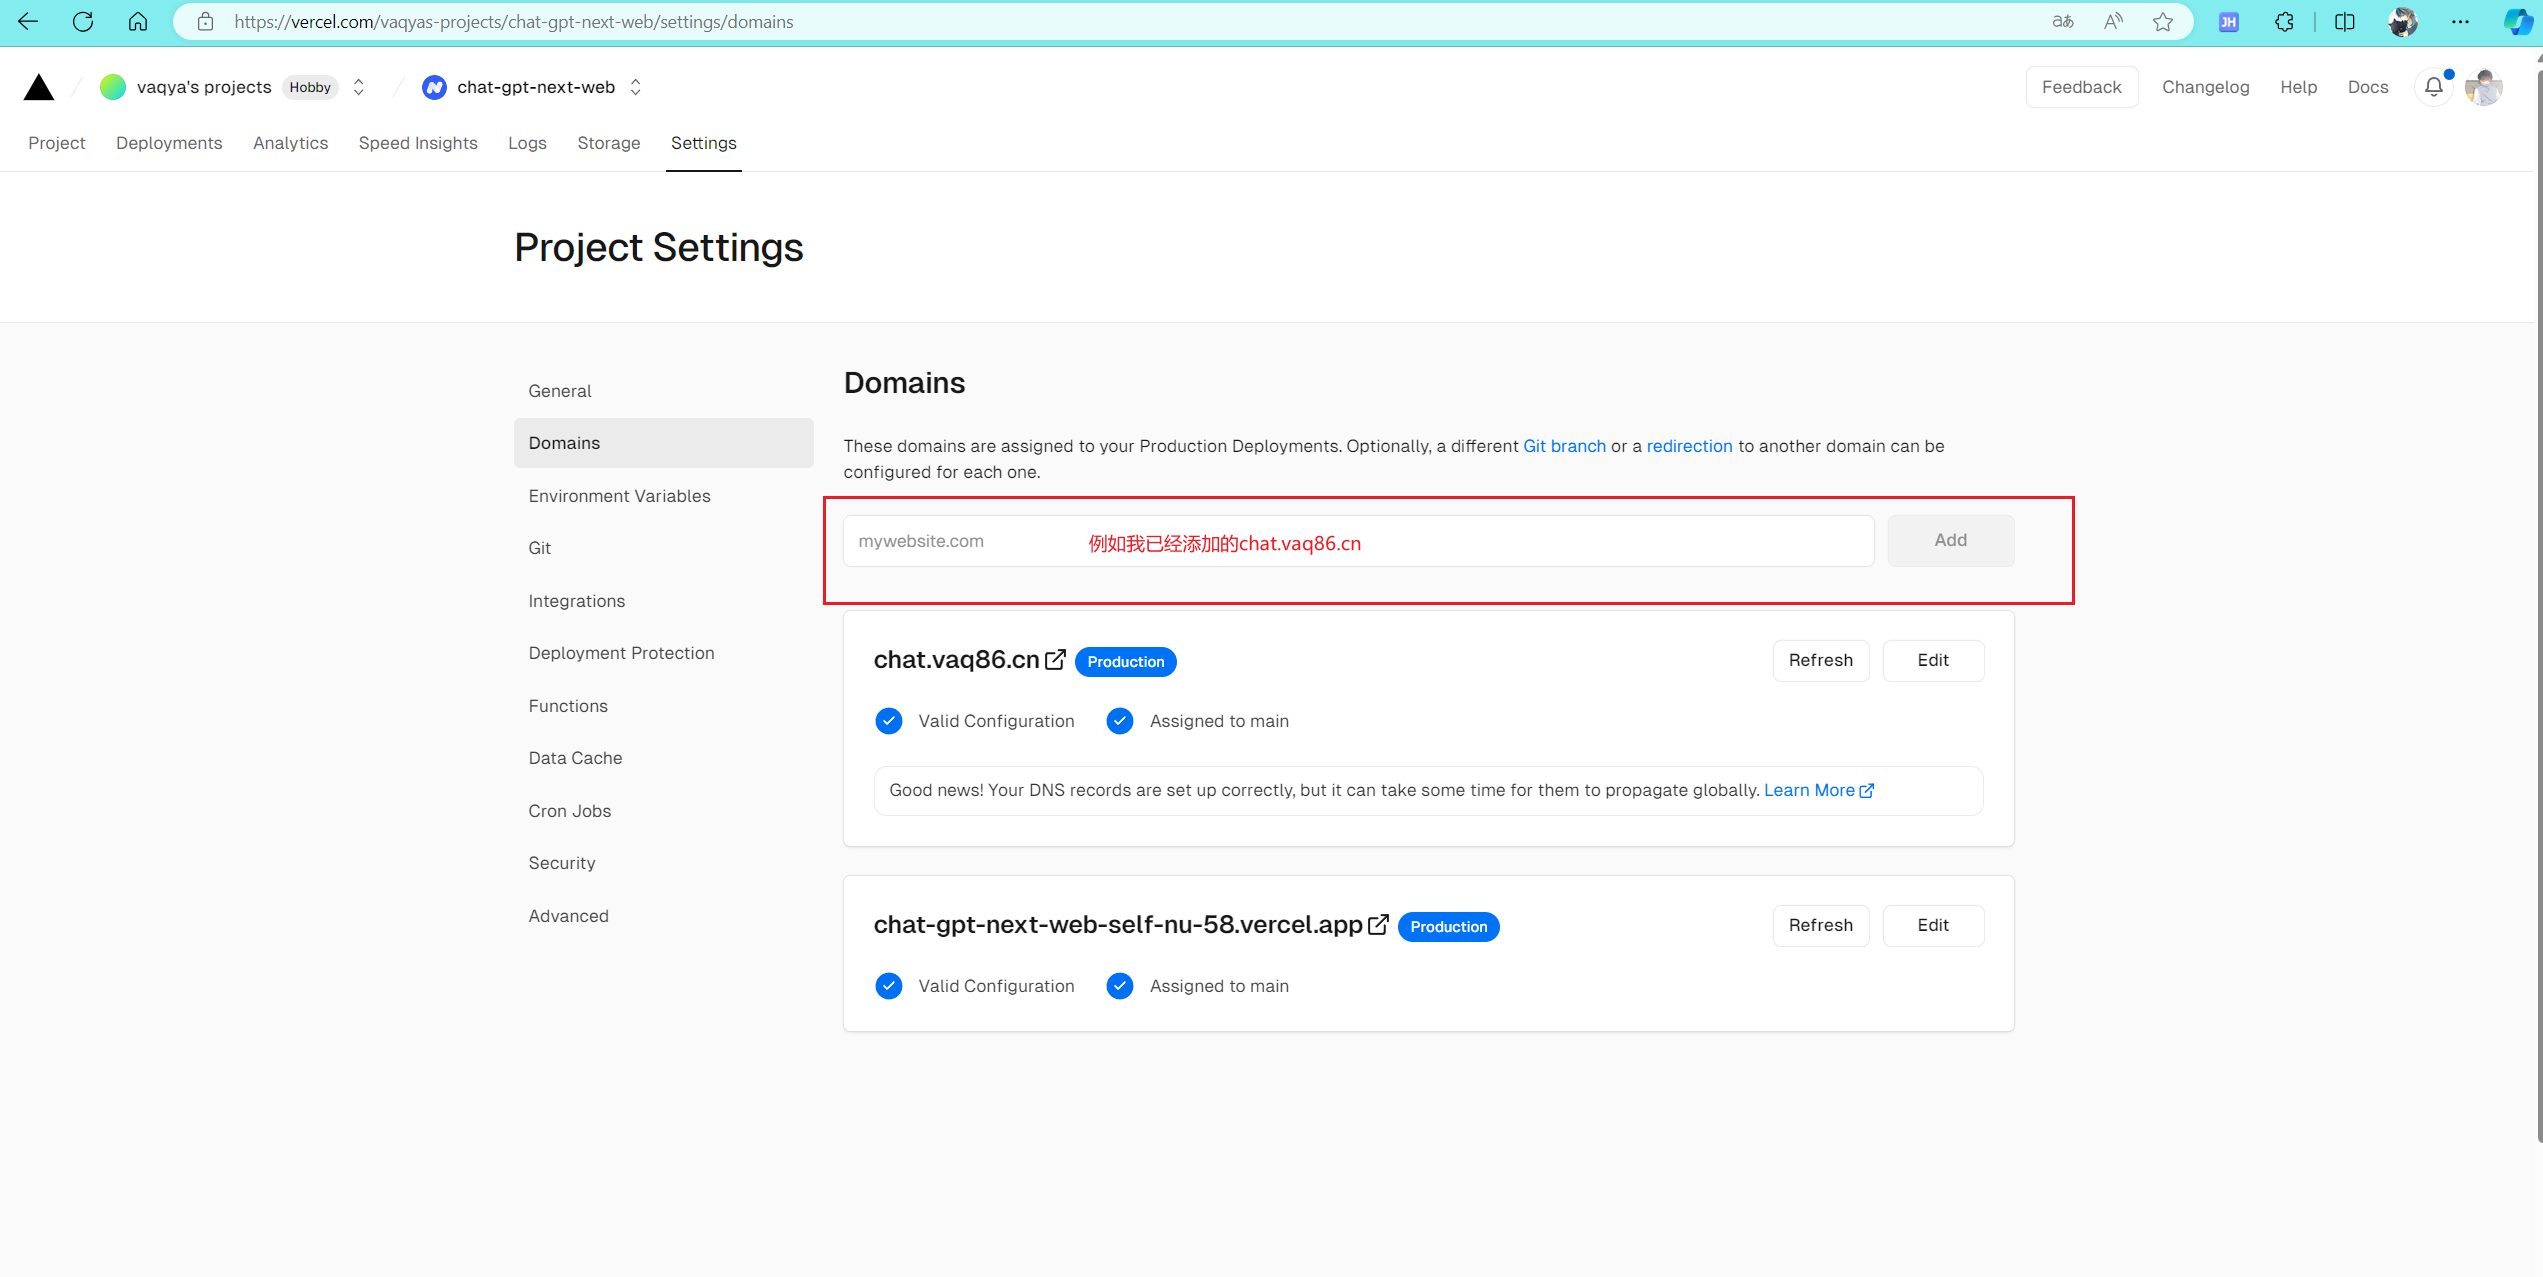Screen dimensions: 2543x1277
Task: Add page to favorites with star icon
Action: pos(2163,21)
